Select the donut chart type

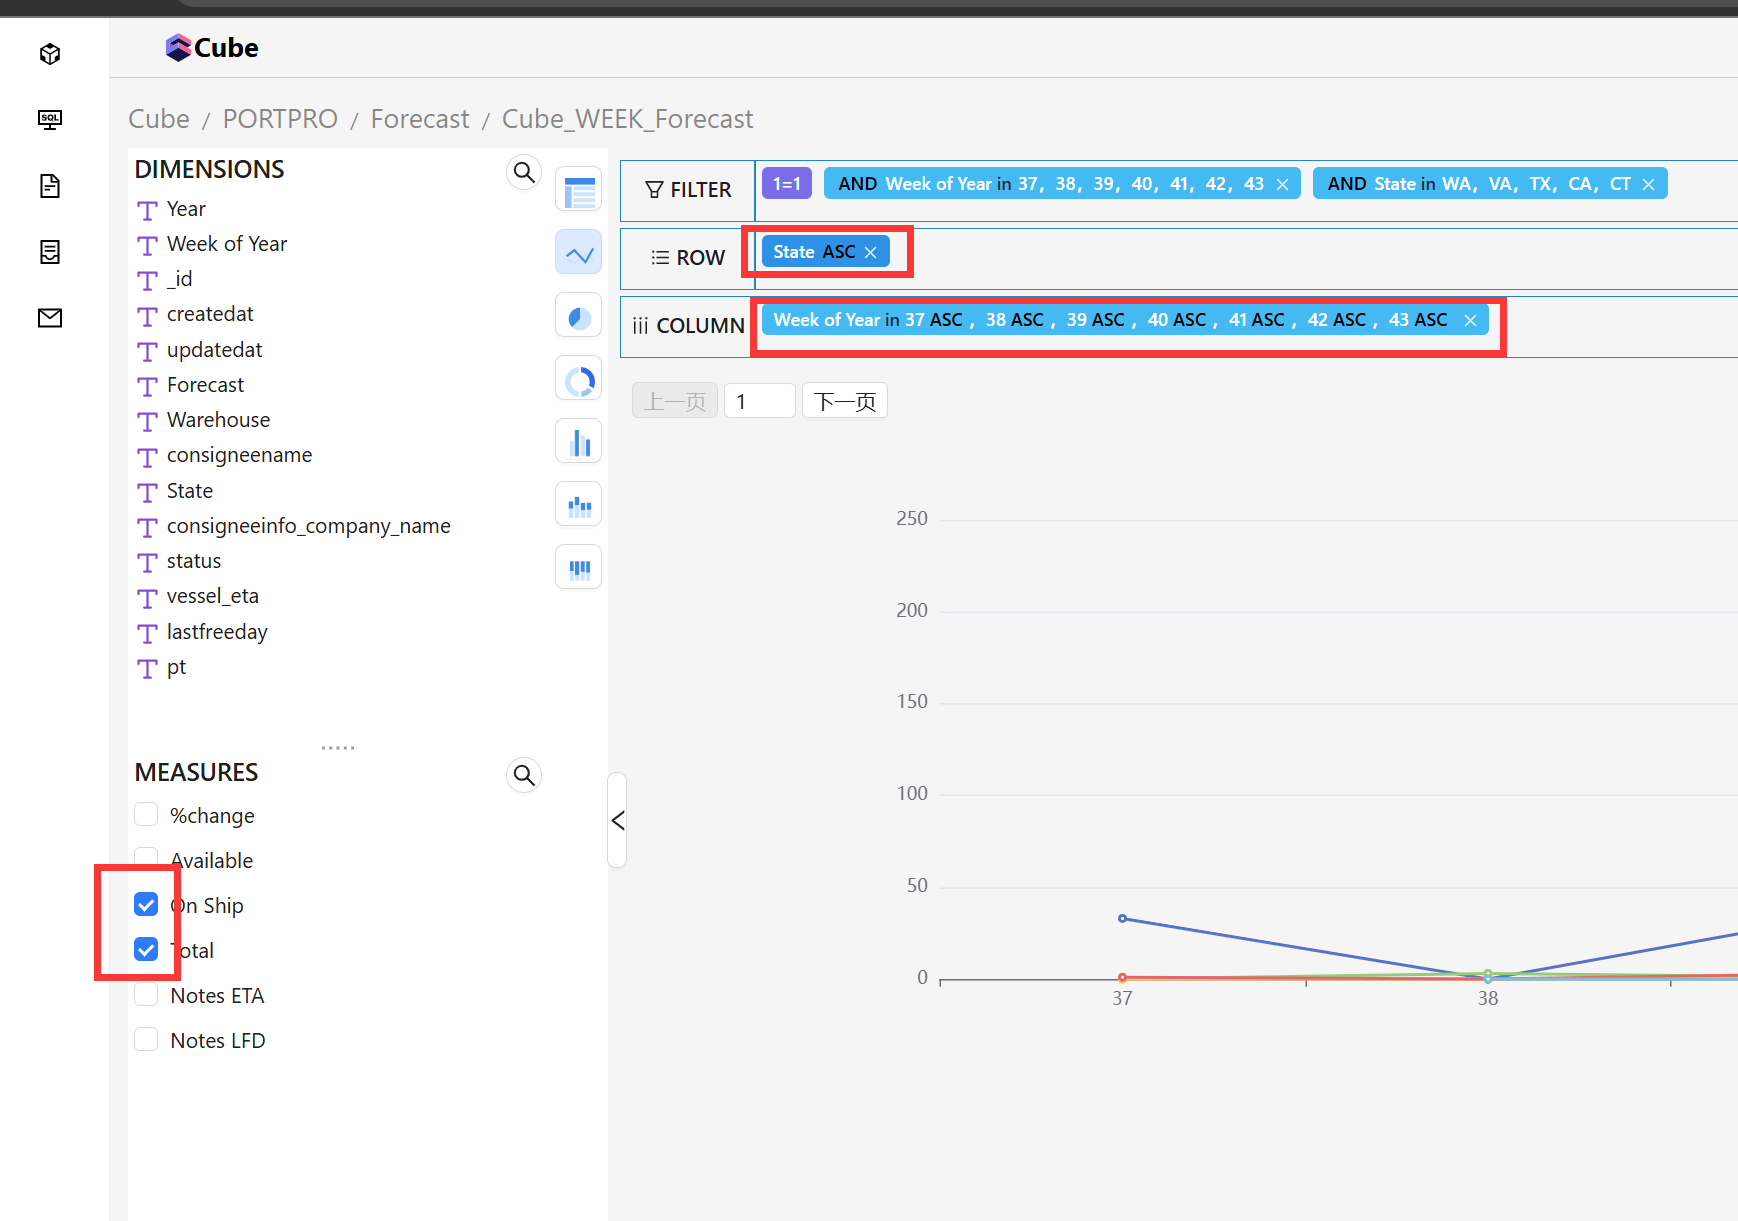[579, 379]
